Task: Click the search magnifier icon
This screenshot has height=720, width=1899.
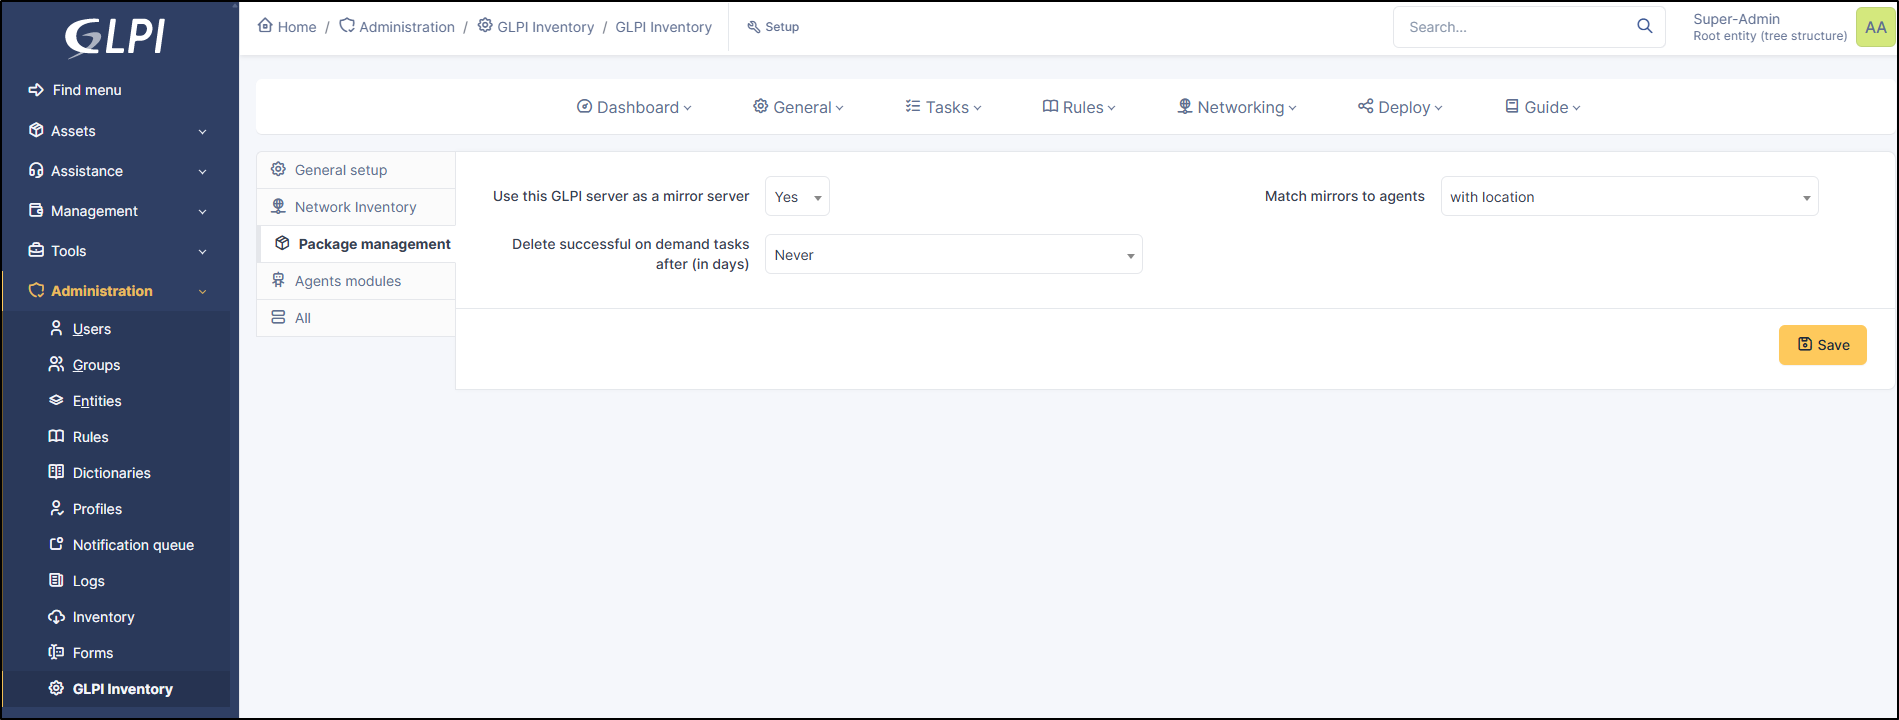Action: click(1644, 27)
